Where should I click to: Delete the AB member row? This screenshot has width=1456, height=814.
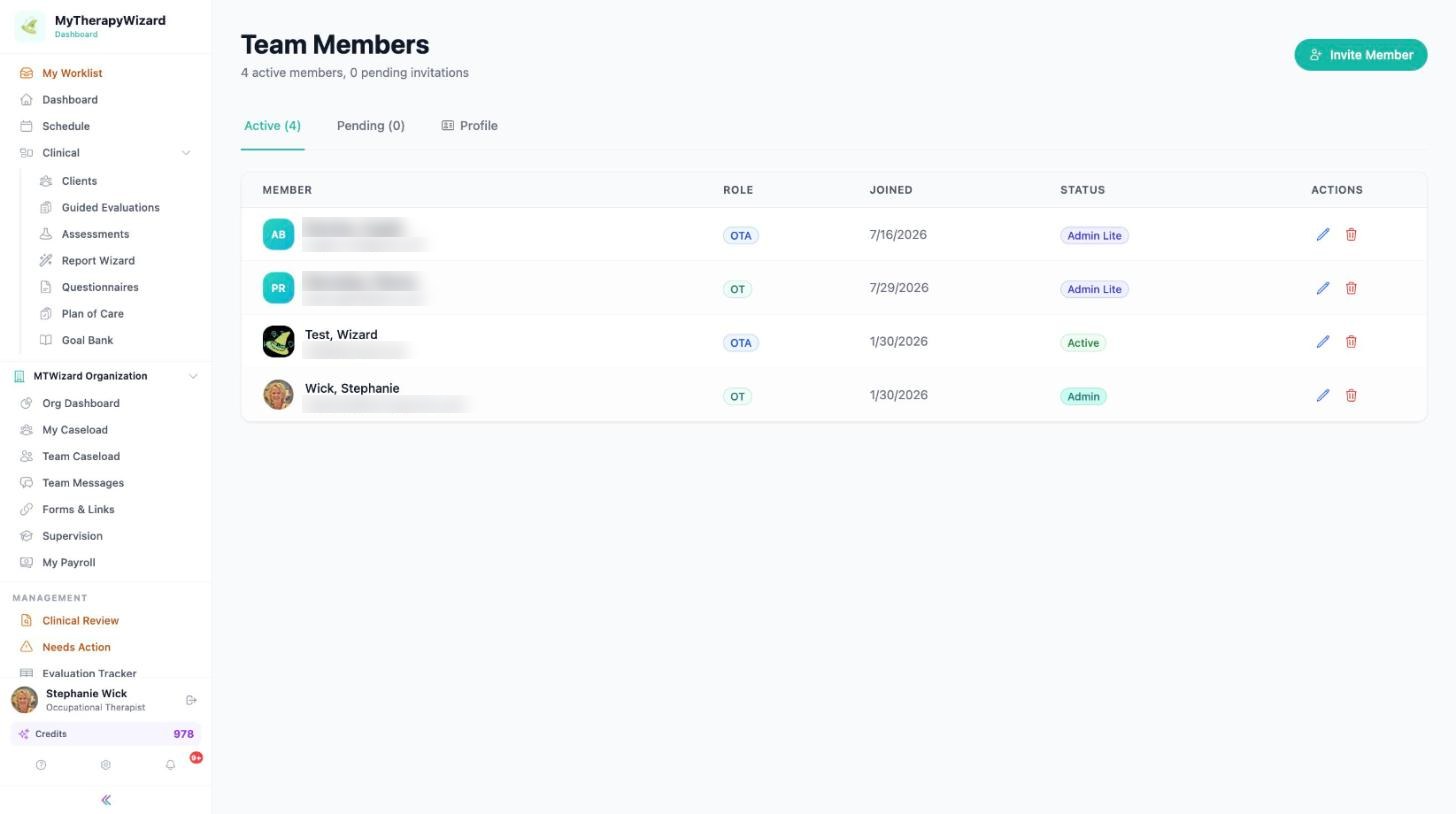[1351, 234]
